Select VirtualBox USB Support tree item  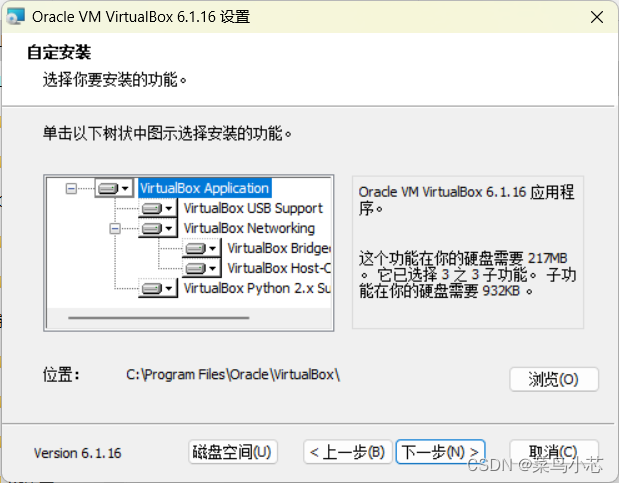click(253, 208)
